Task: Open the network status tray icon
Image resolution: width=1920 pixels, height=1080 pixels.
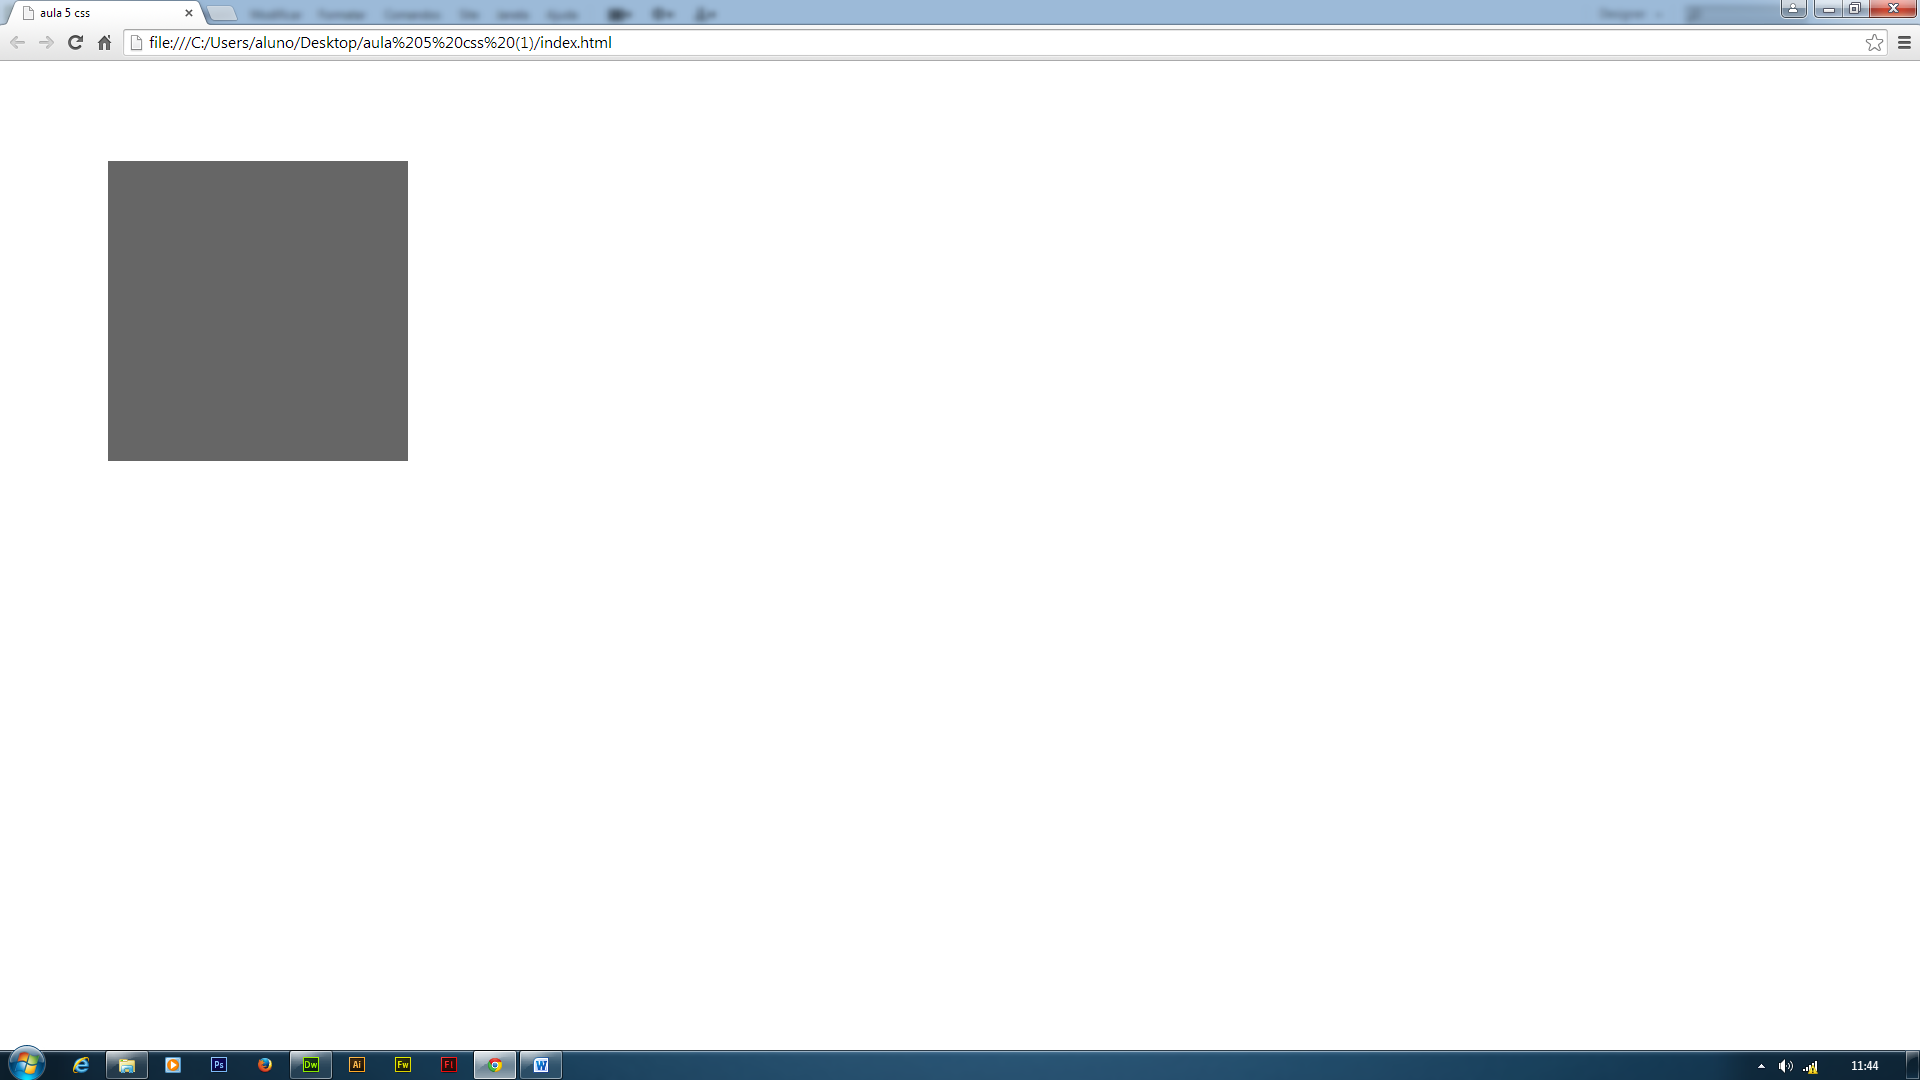Action: coord(1810,1066)
